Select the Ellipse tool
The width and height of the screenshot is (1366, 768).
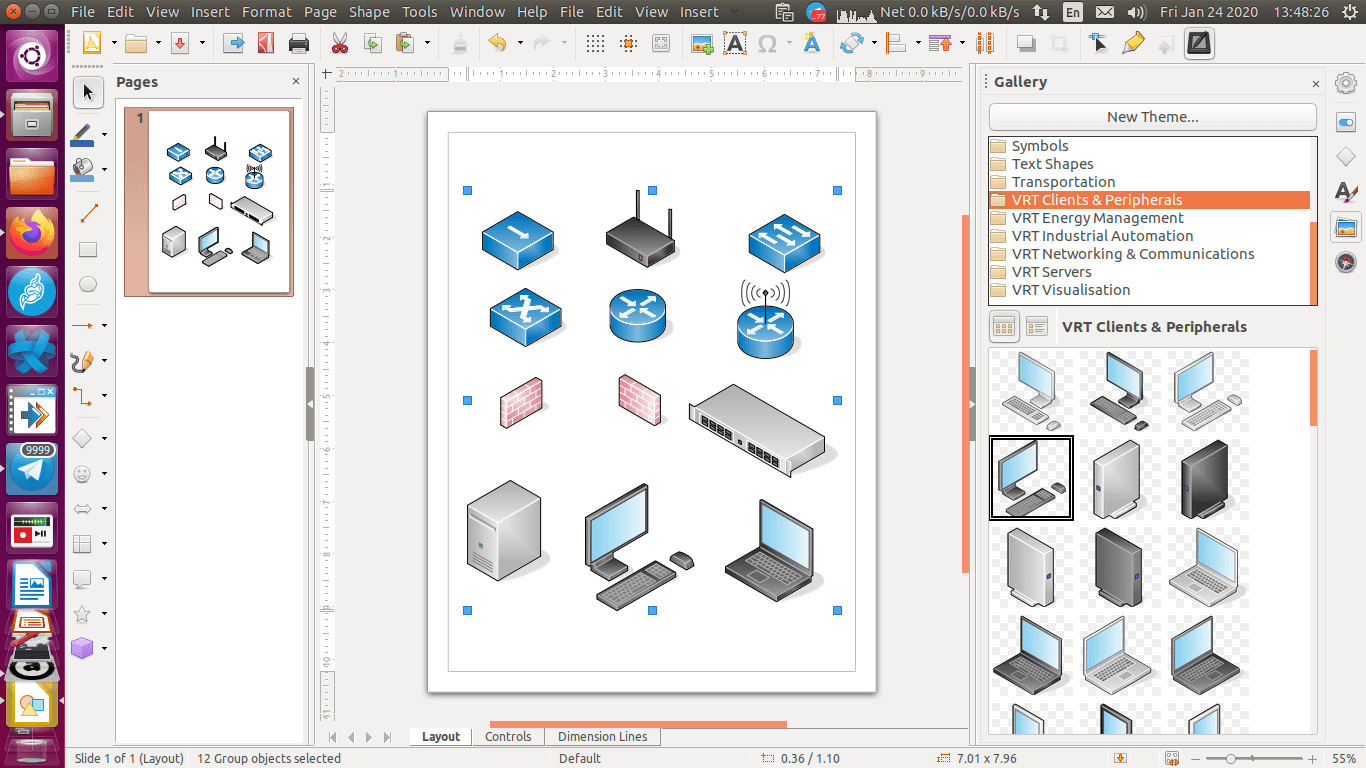click(x=88, y=285)
